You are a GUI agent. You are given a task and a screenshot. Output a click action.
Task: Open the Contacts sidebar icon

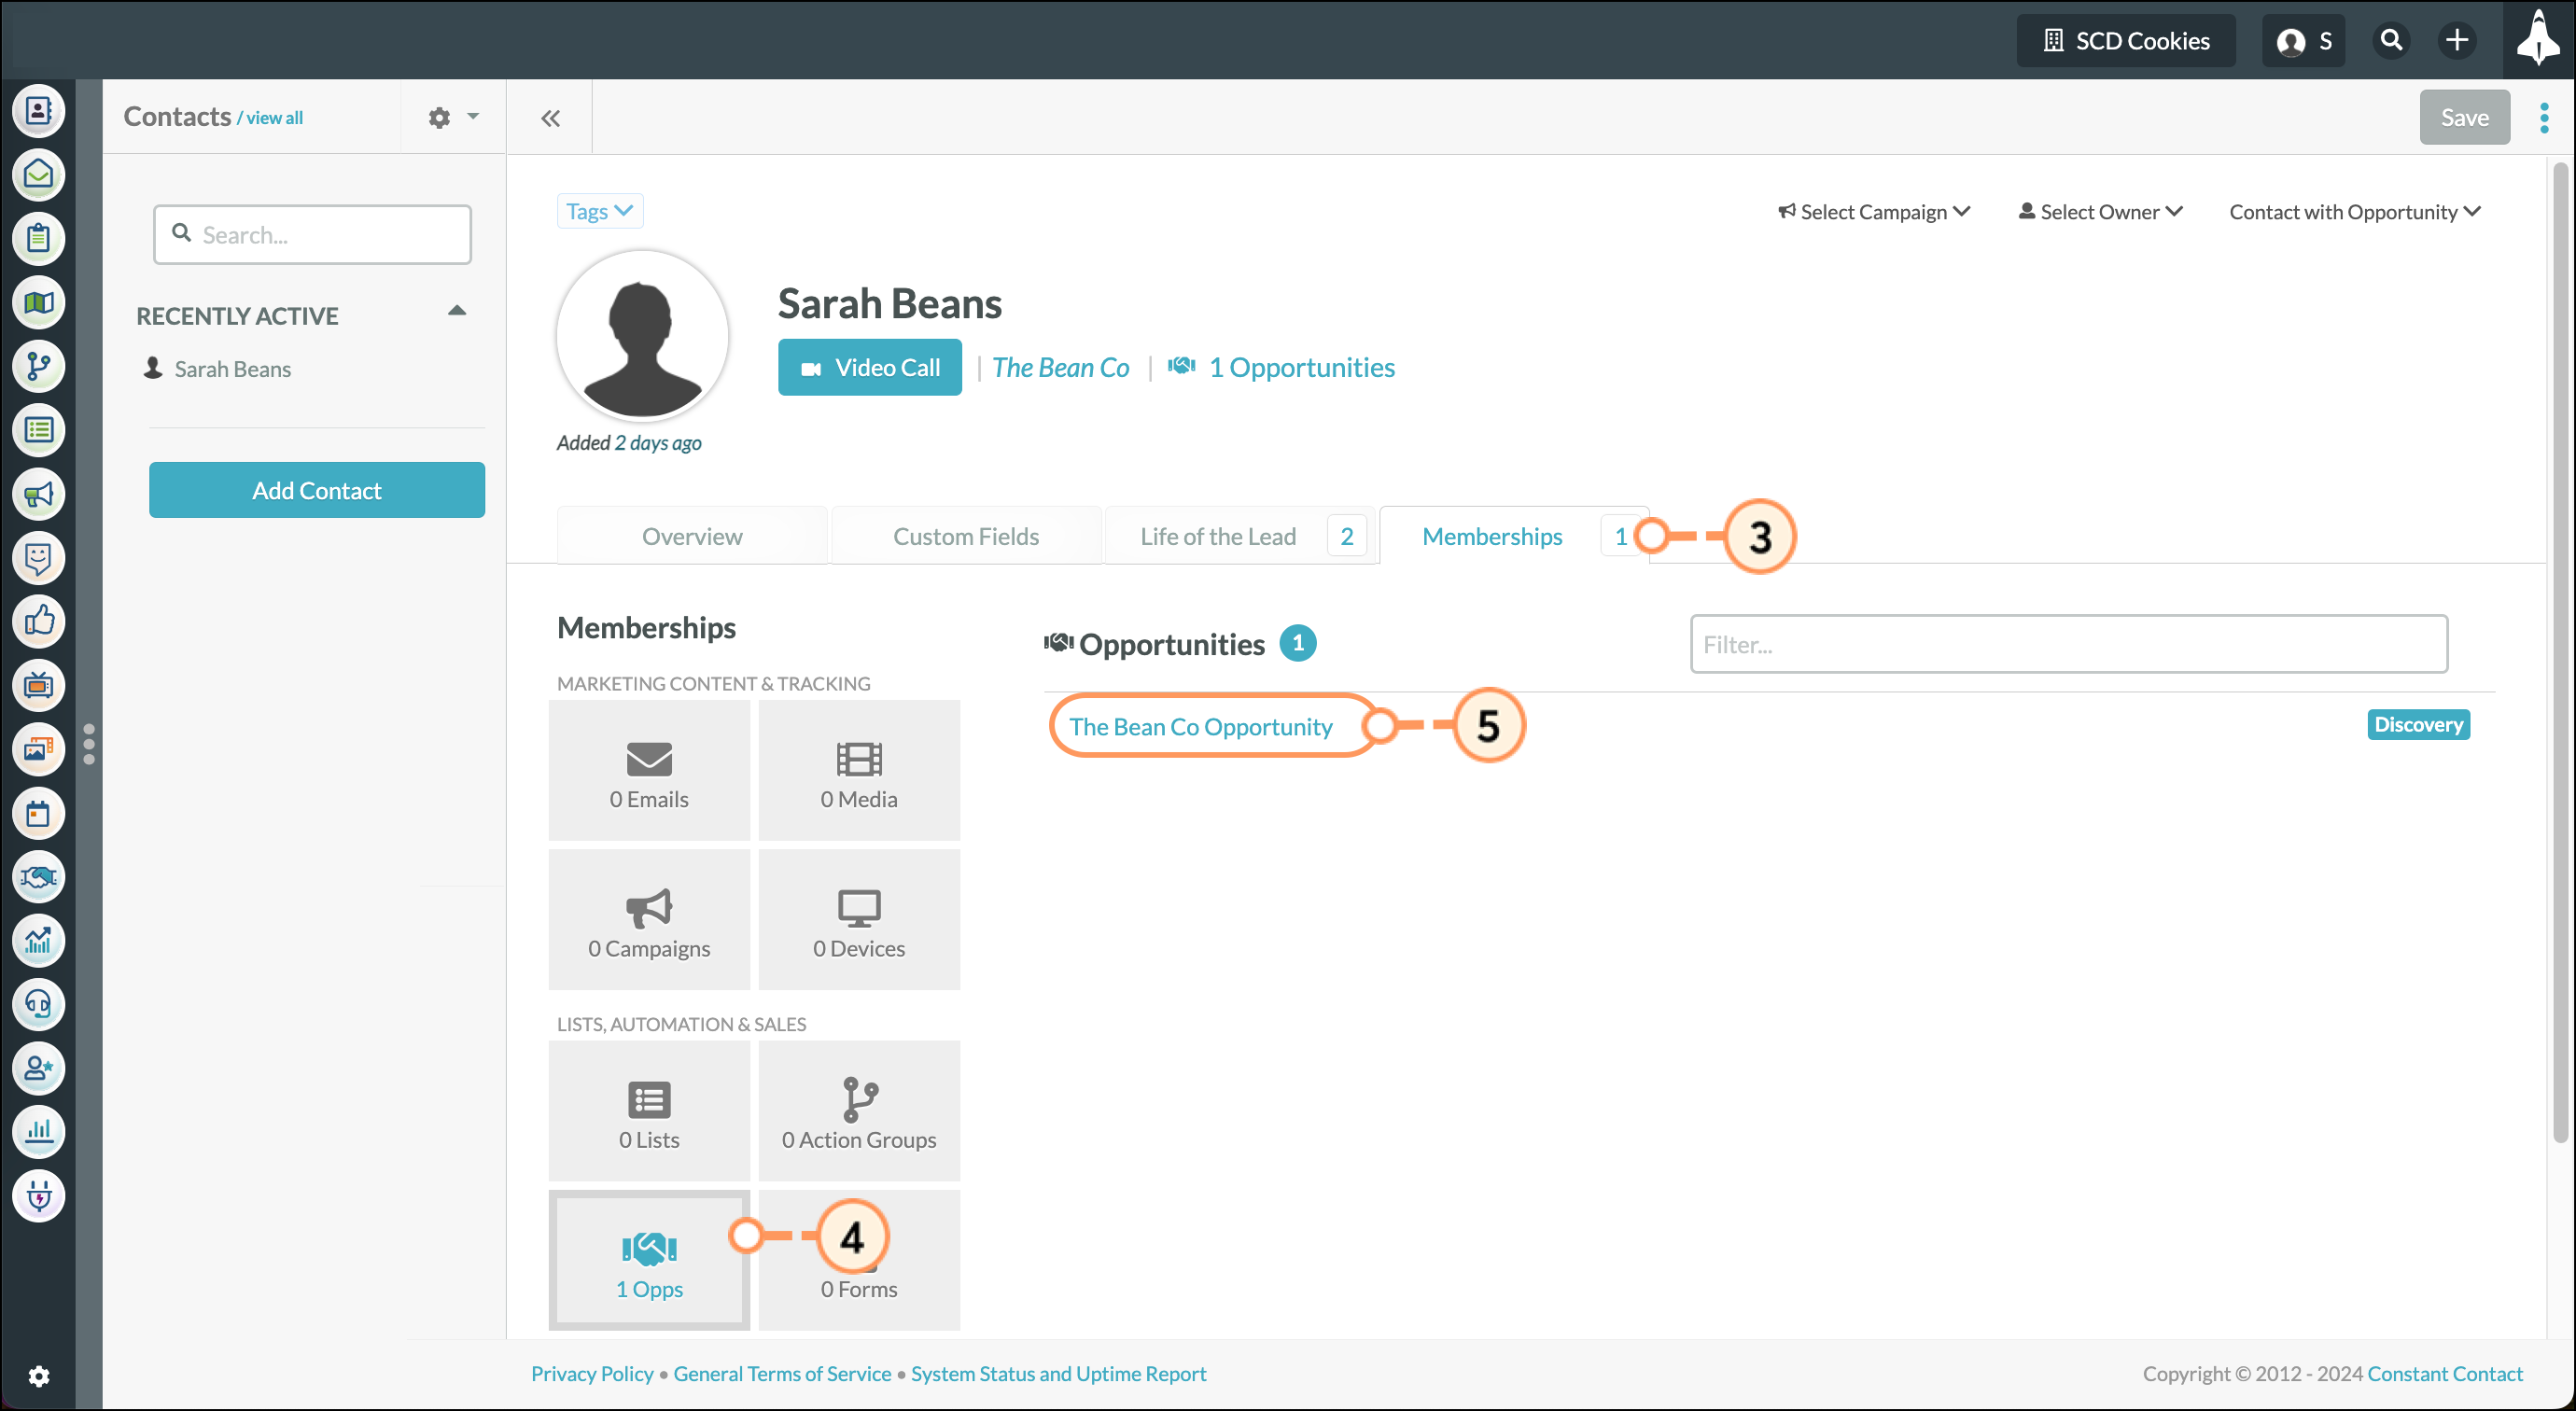coord(38,111)
